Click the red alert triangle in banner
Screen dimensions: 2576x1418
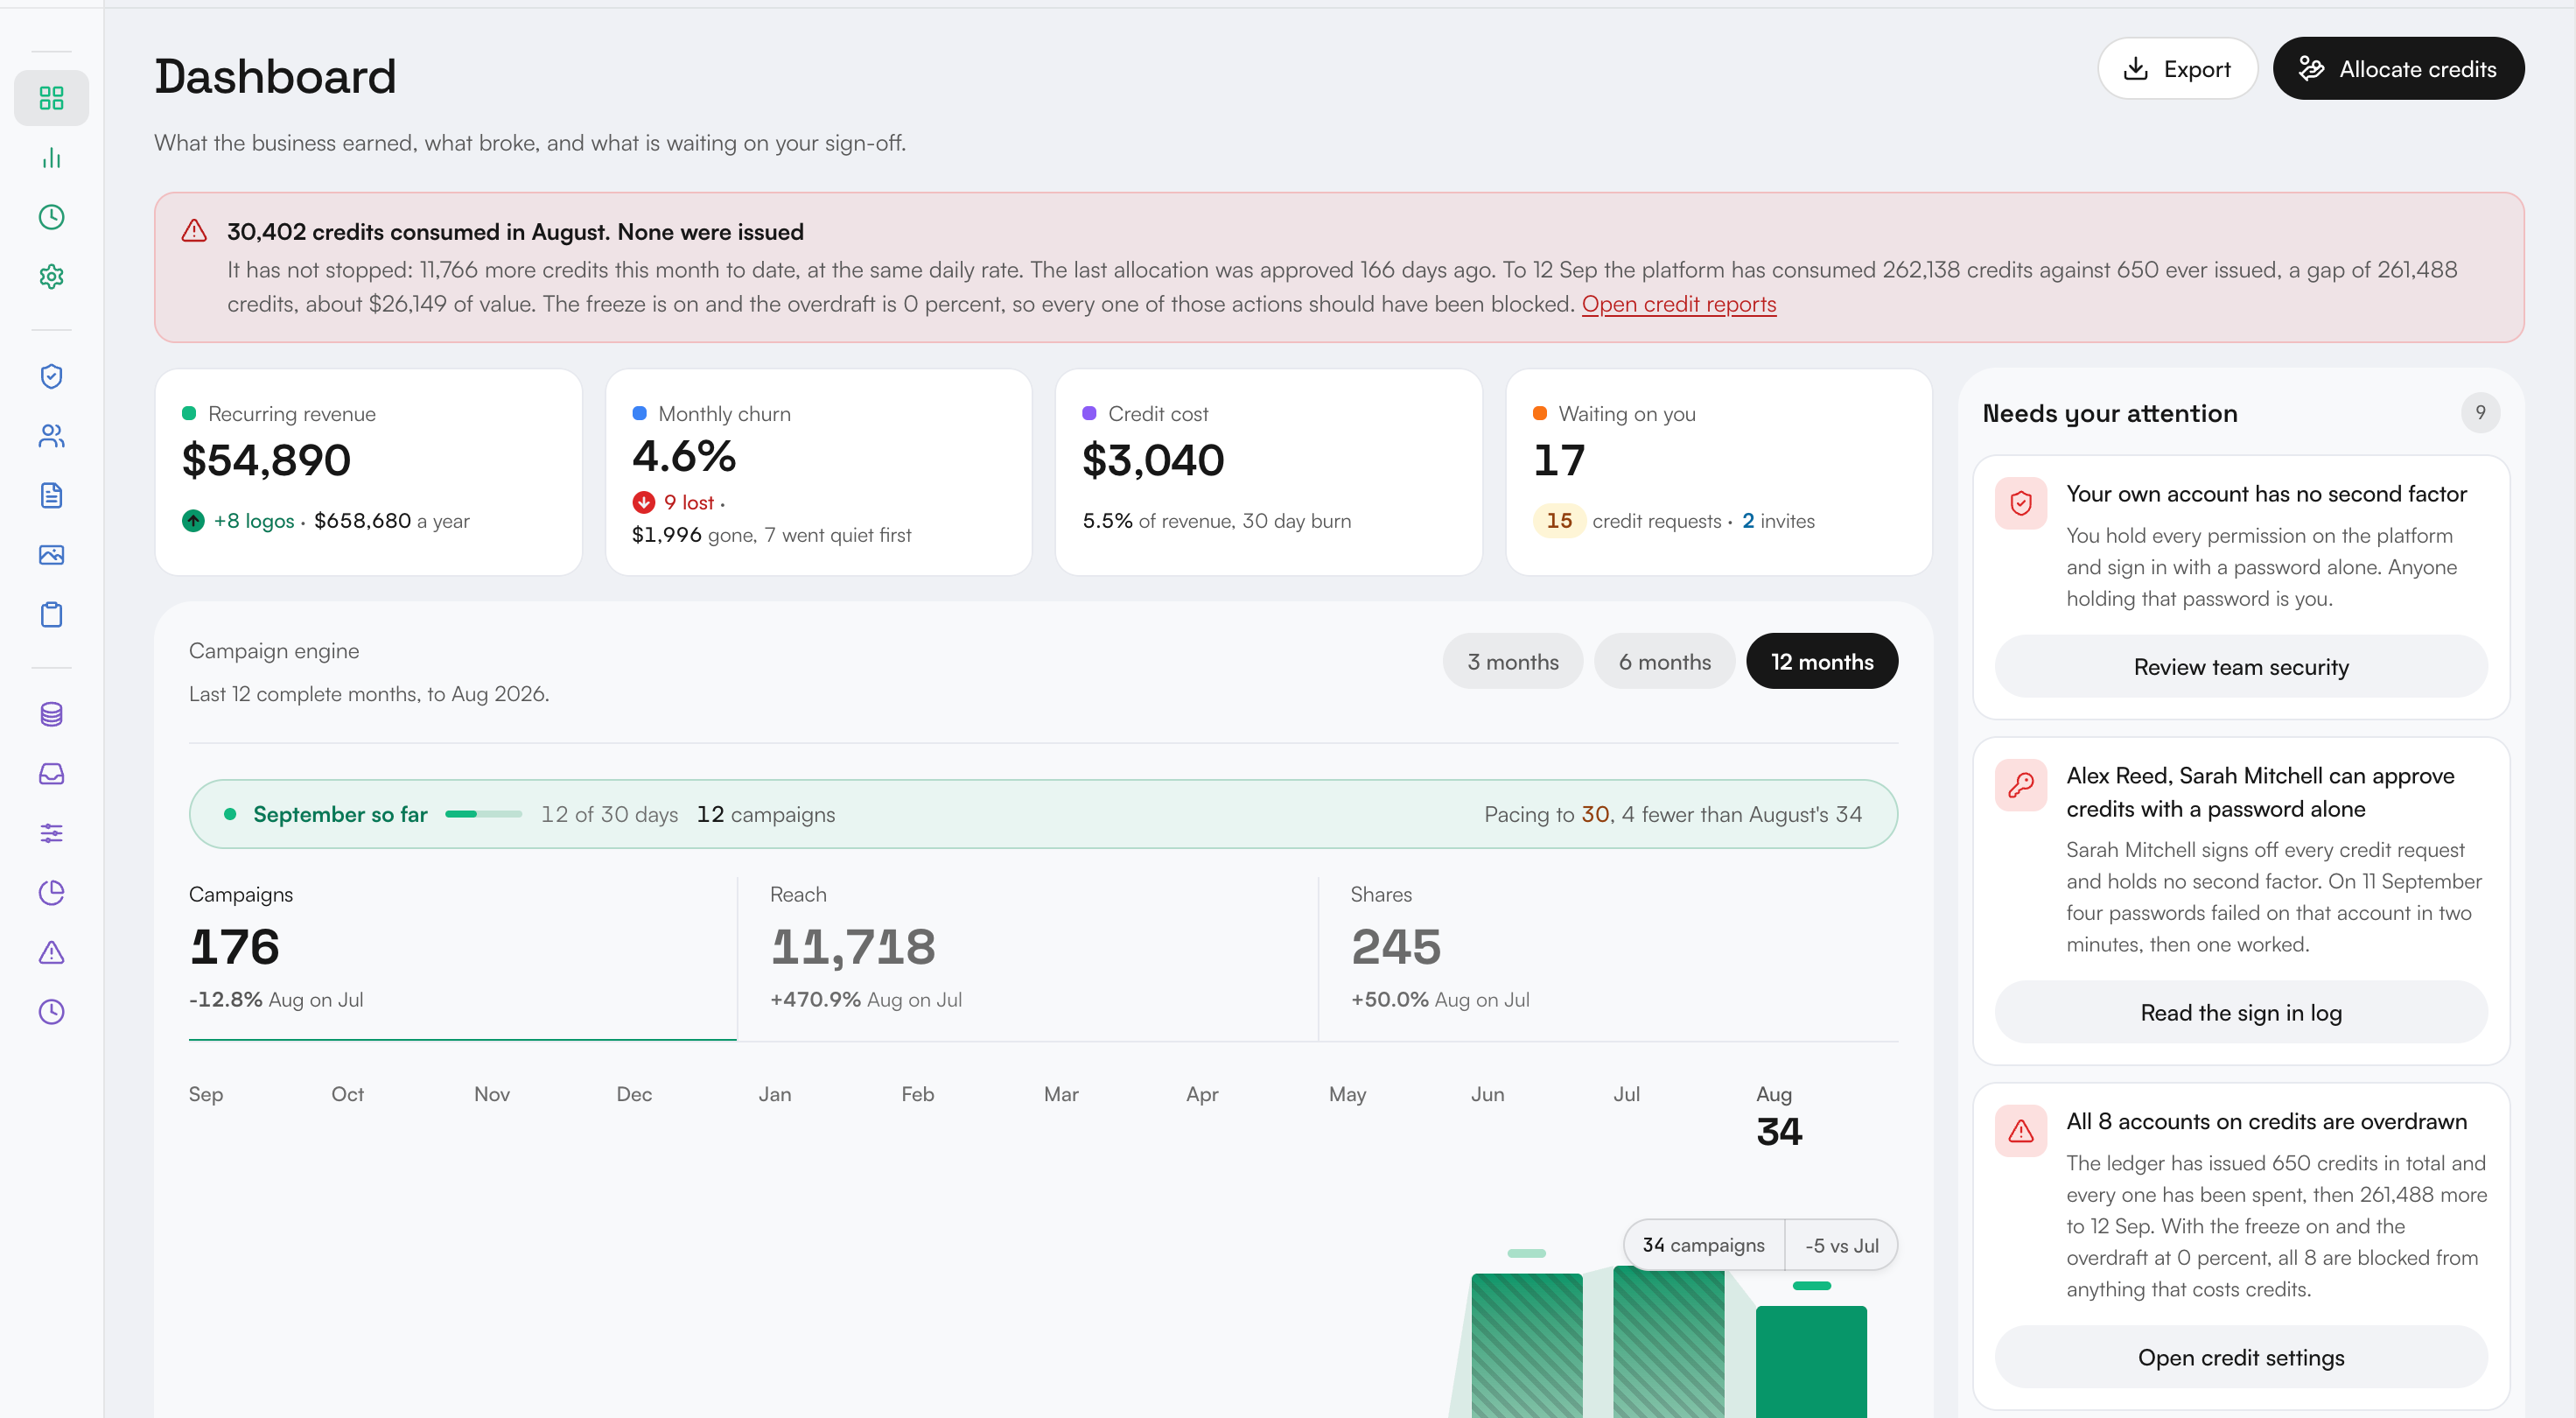pos(194,231)
